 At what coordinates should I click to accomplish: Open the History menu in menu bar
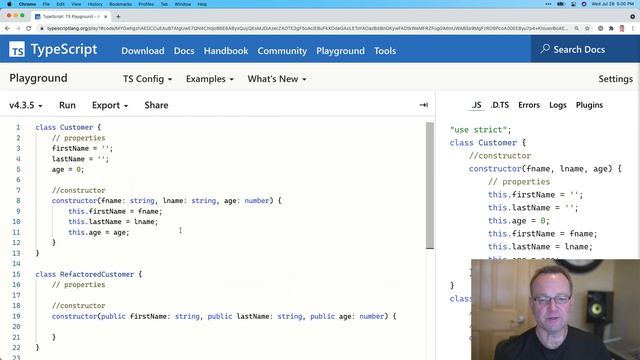point(95,4)
